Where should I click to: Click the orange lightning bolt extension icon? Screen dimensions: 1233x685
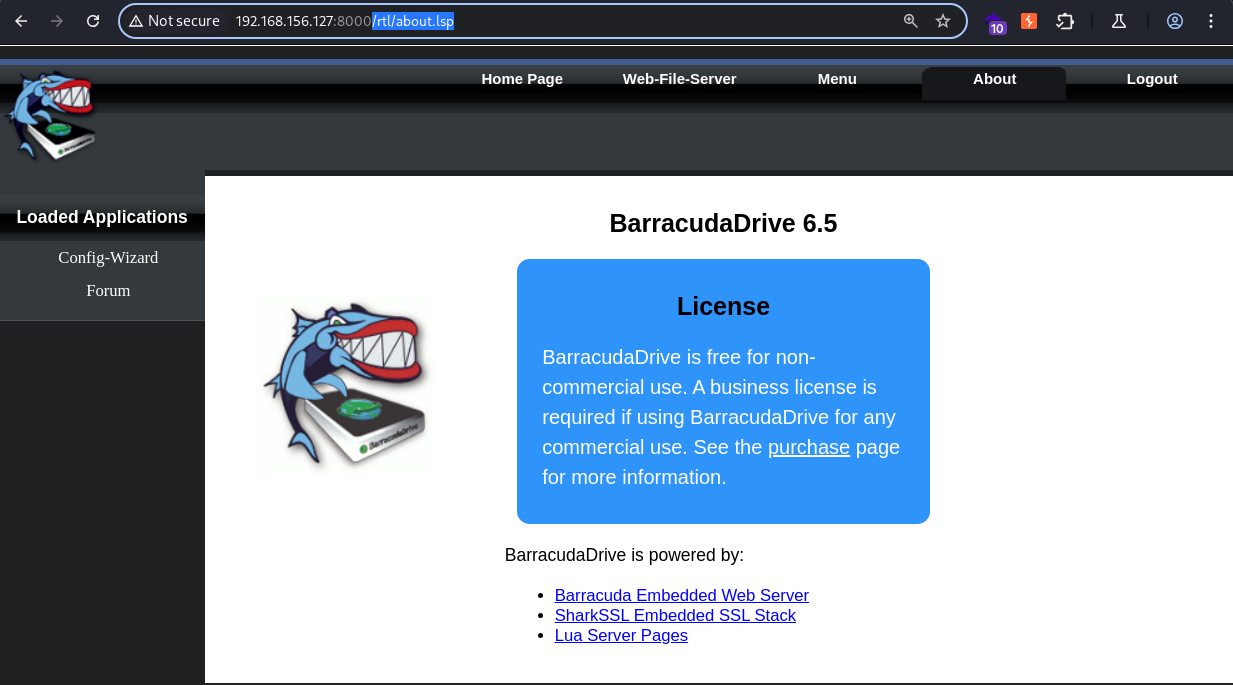click(x=1029, y=21)
